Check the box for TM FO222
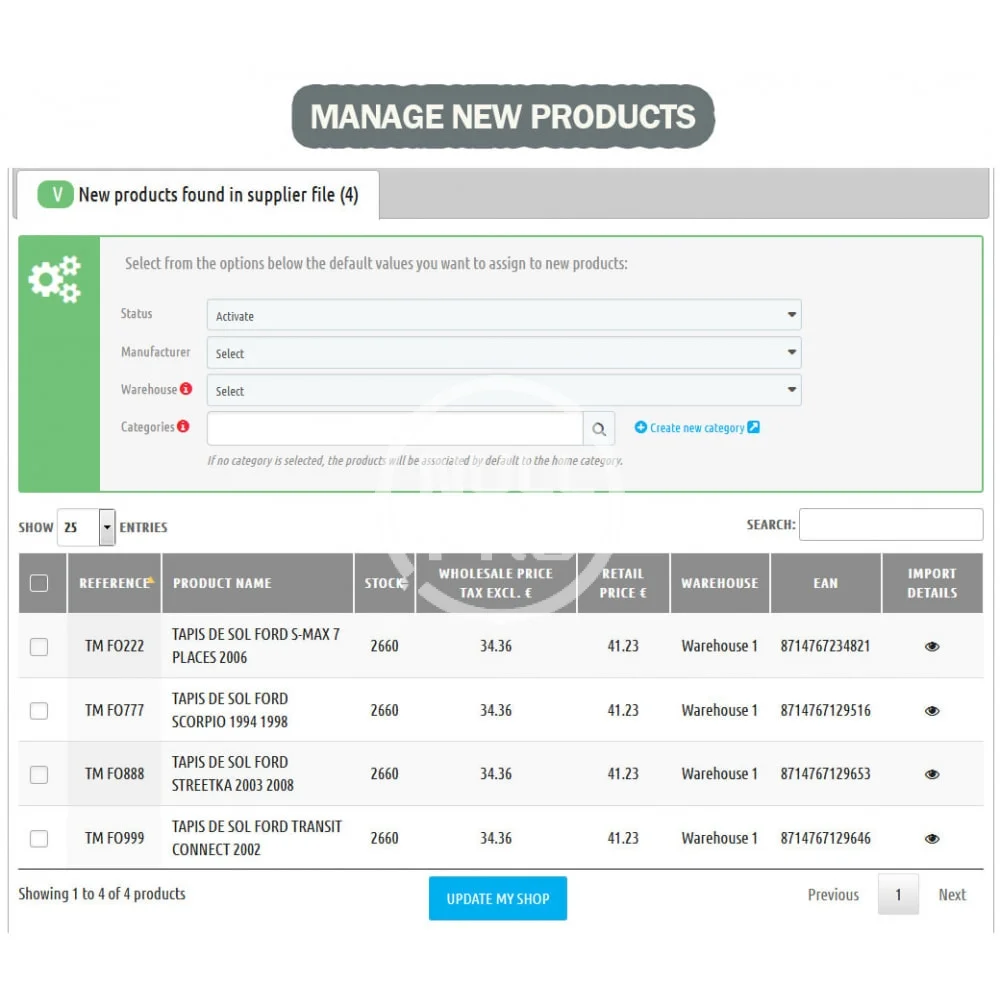The width and height of the screenshot is (1000, 1000). 39,647
